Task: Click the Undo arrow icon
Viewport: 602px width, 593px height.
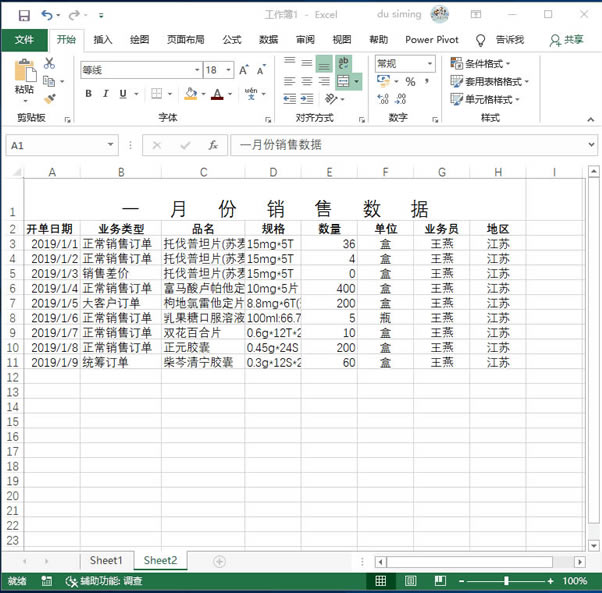Action: (x=47, y=15)
